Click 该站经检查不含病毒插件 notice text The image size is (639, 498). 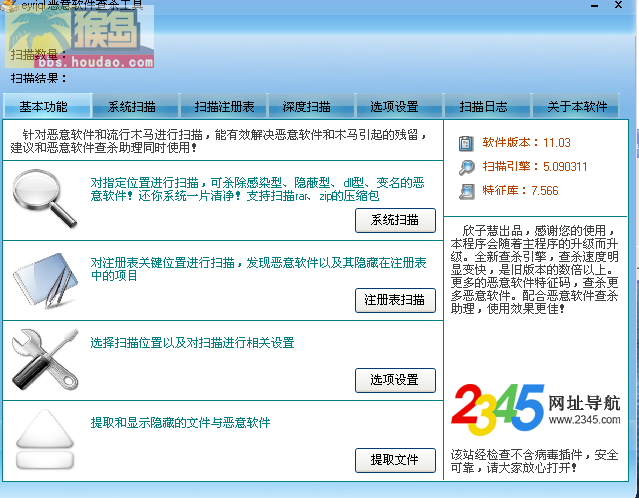pos(534,461)
